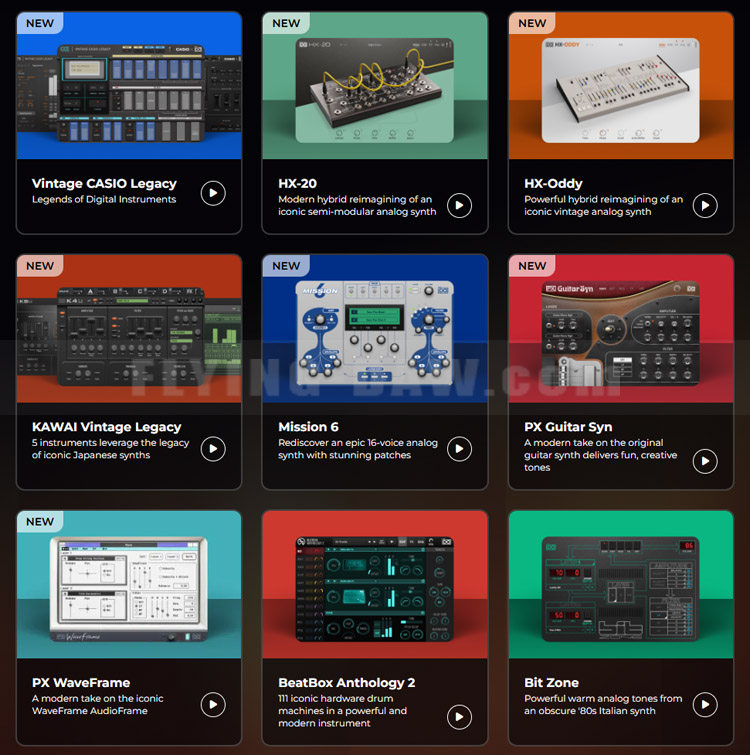
Task: Click the NEW badge on KAWAI Vintage Legacy
Action: point(40,266)
